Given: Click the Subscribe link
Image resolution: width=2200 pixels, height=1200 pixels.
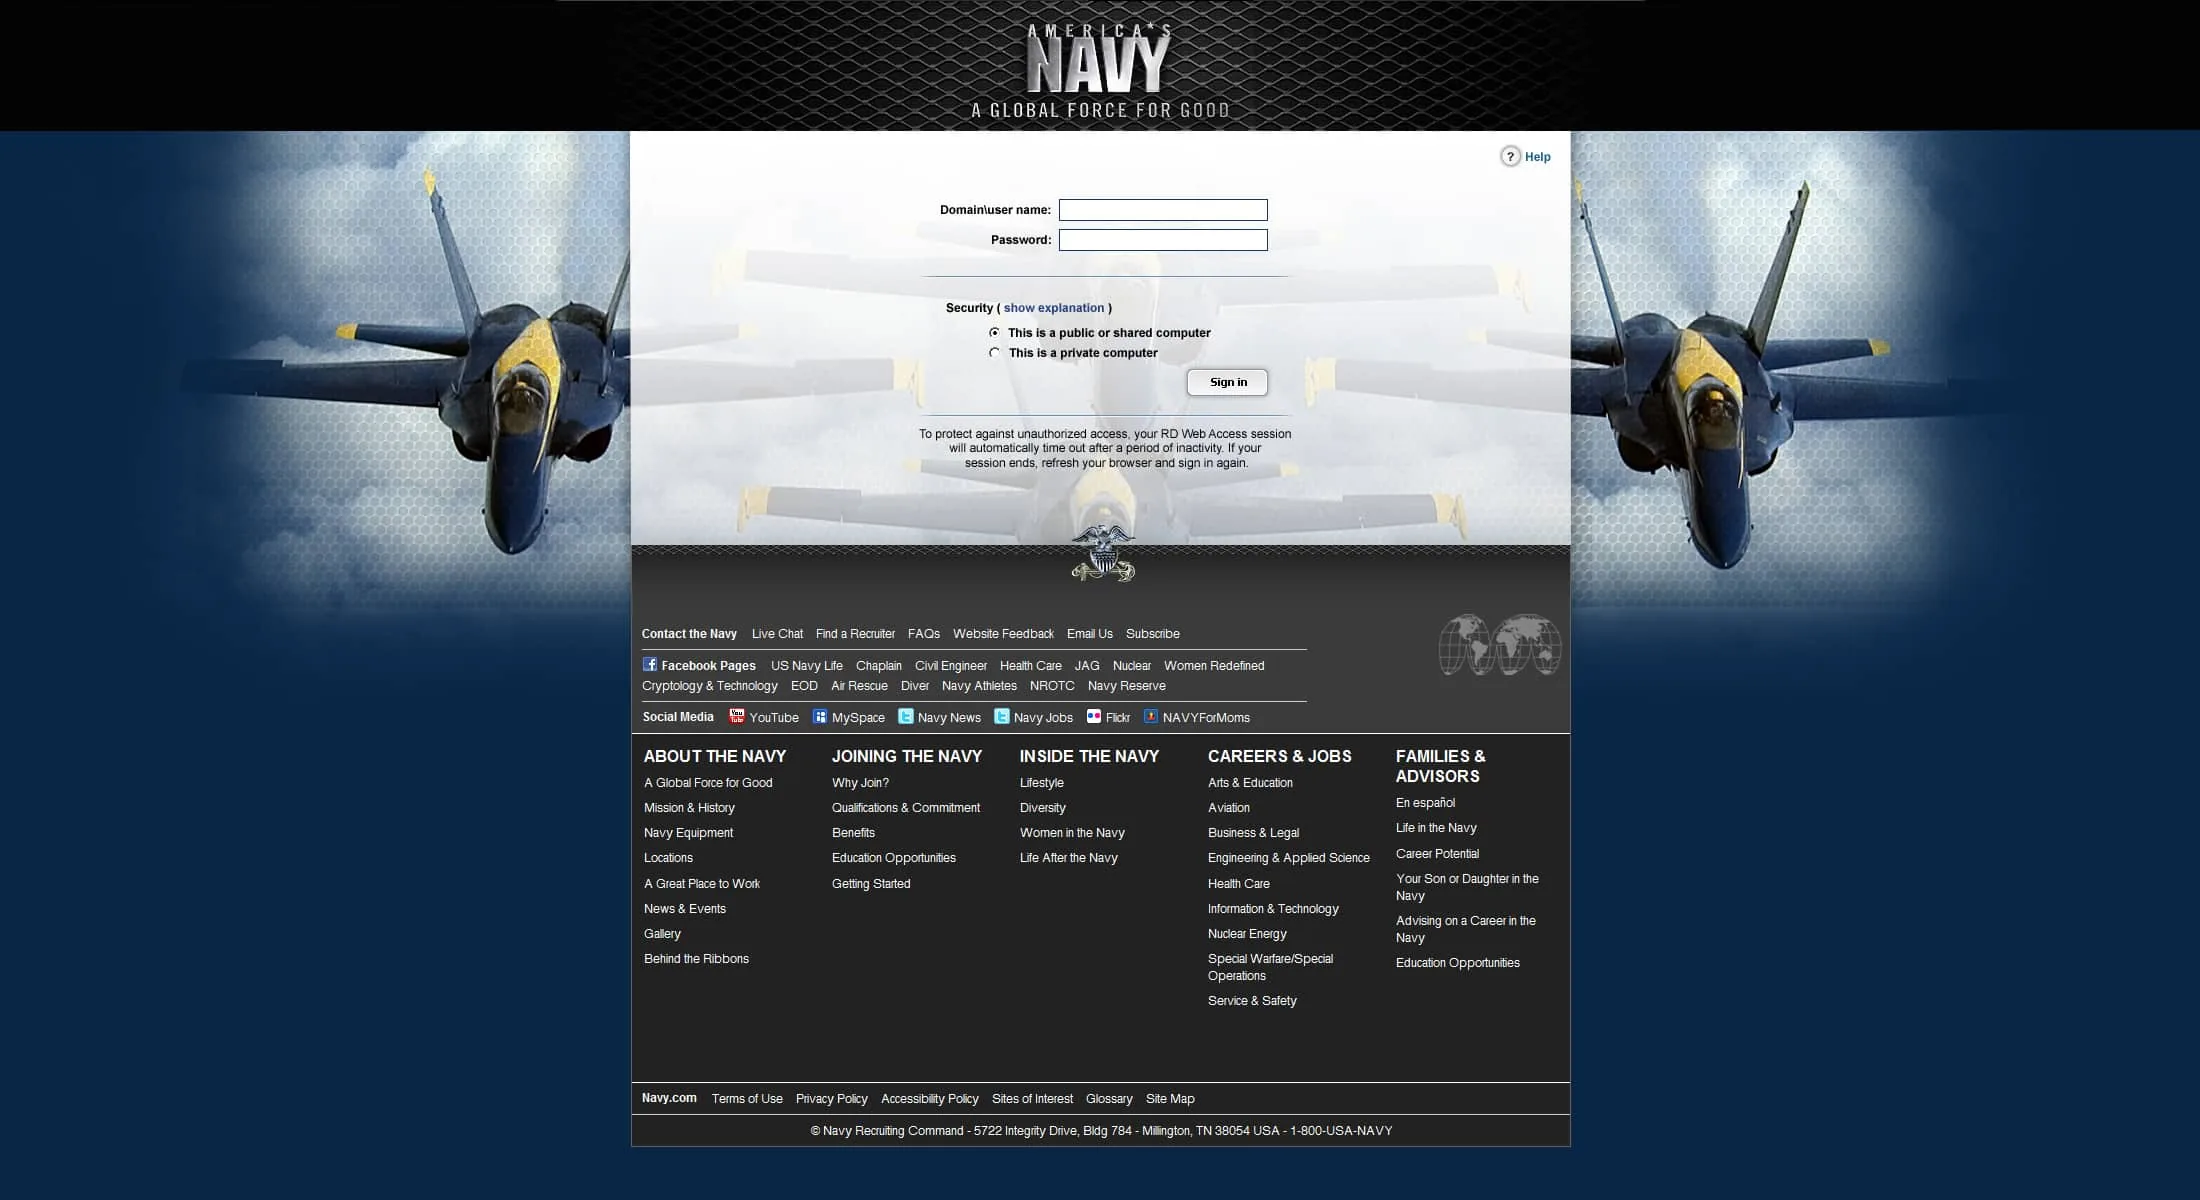Looking at the screenshot, I should pyautogui.click(x=1152, y=634).
